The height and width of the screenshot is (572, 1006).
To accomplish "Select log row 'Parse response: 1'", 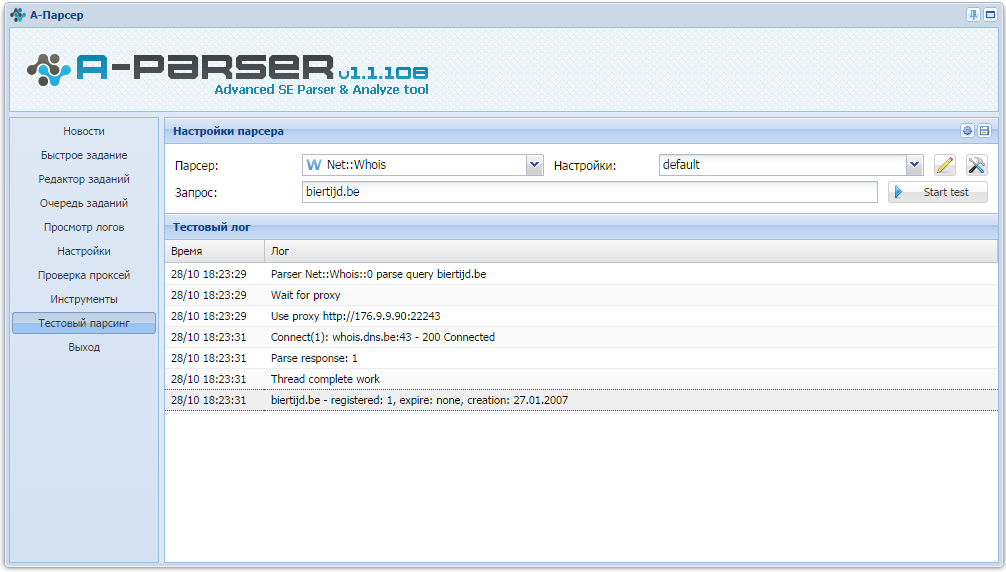I will coord(581,358).
